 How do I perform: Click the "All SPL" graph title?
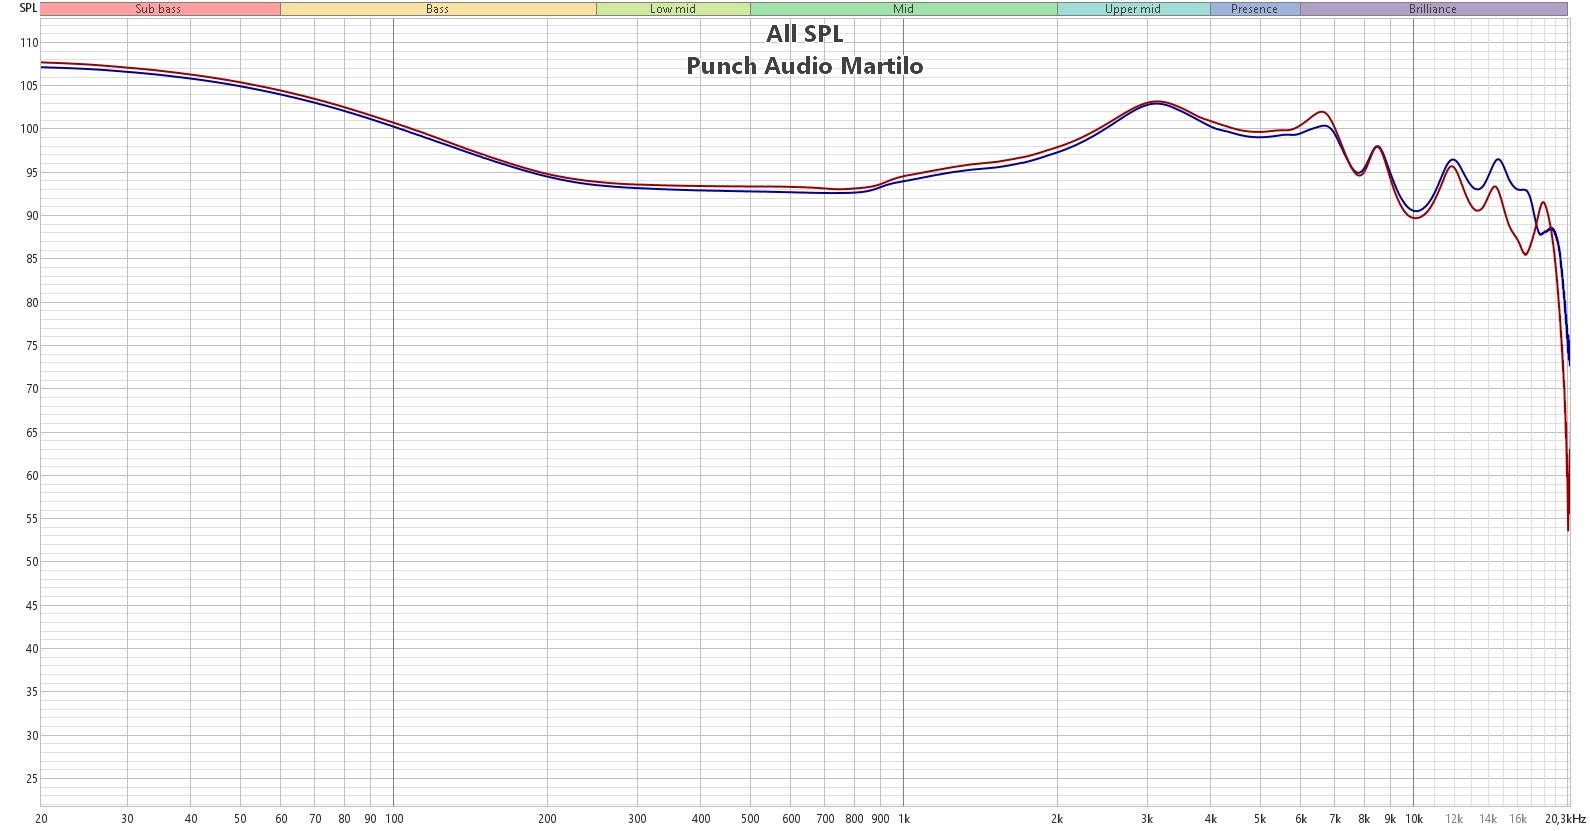(805, 34)
